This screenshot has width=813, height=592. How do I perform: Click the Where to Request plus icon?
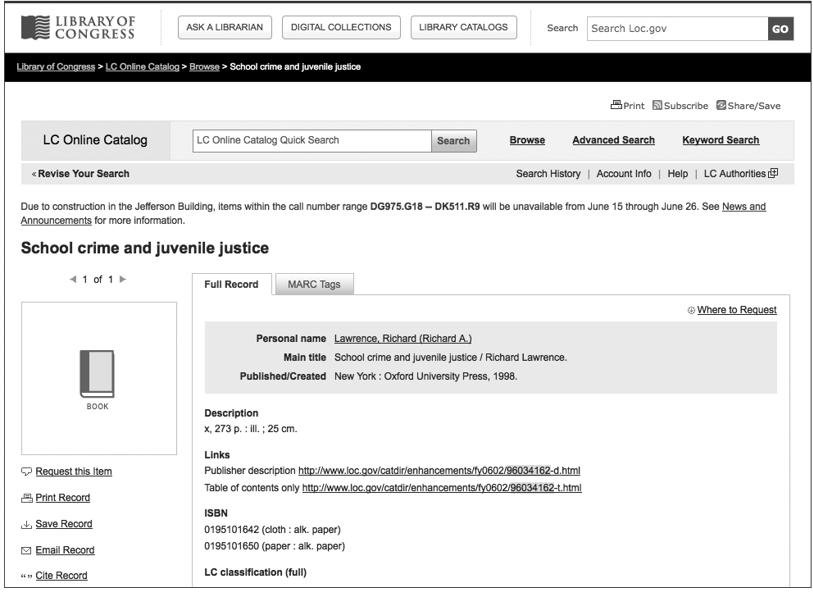691,310
